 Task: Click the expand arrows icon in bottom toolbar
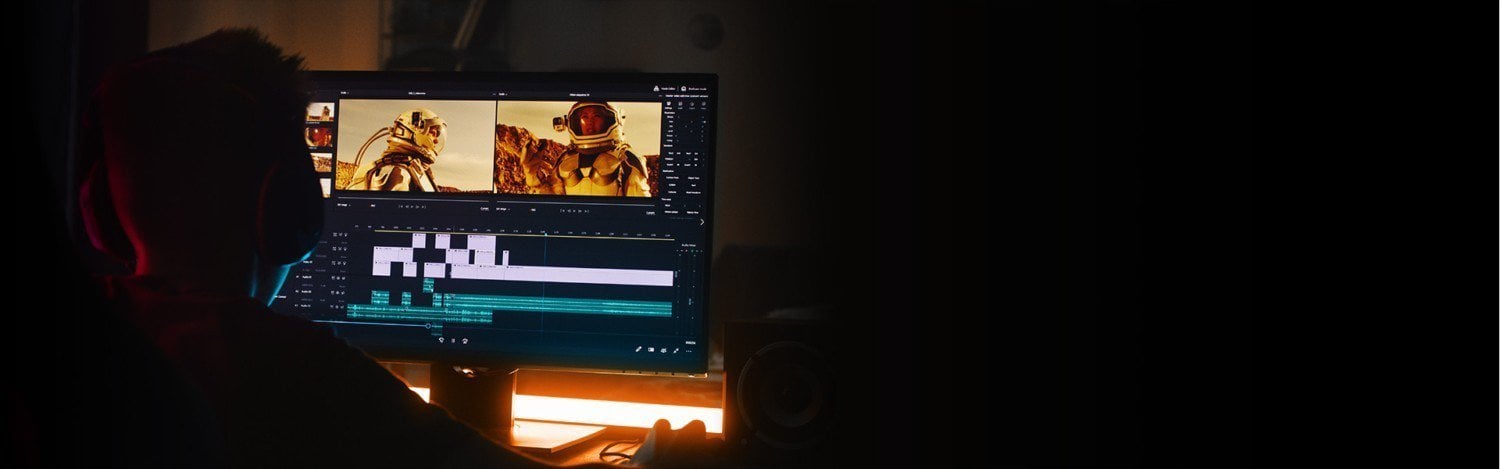[676, 350]
